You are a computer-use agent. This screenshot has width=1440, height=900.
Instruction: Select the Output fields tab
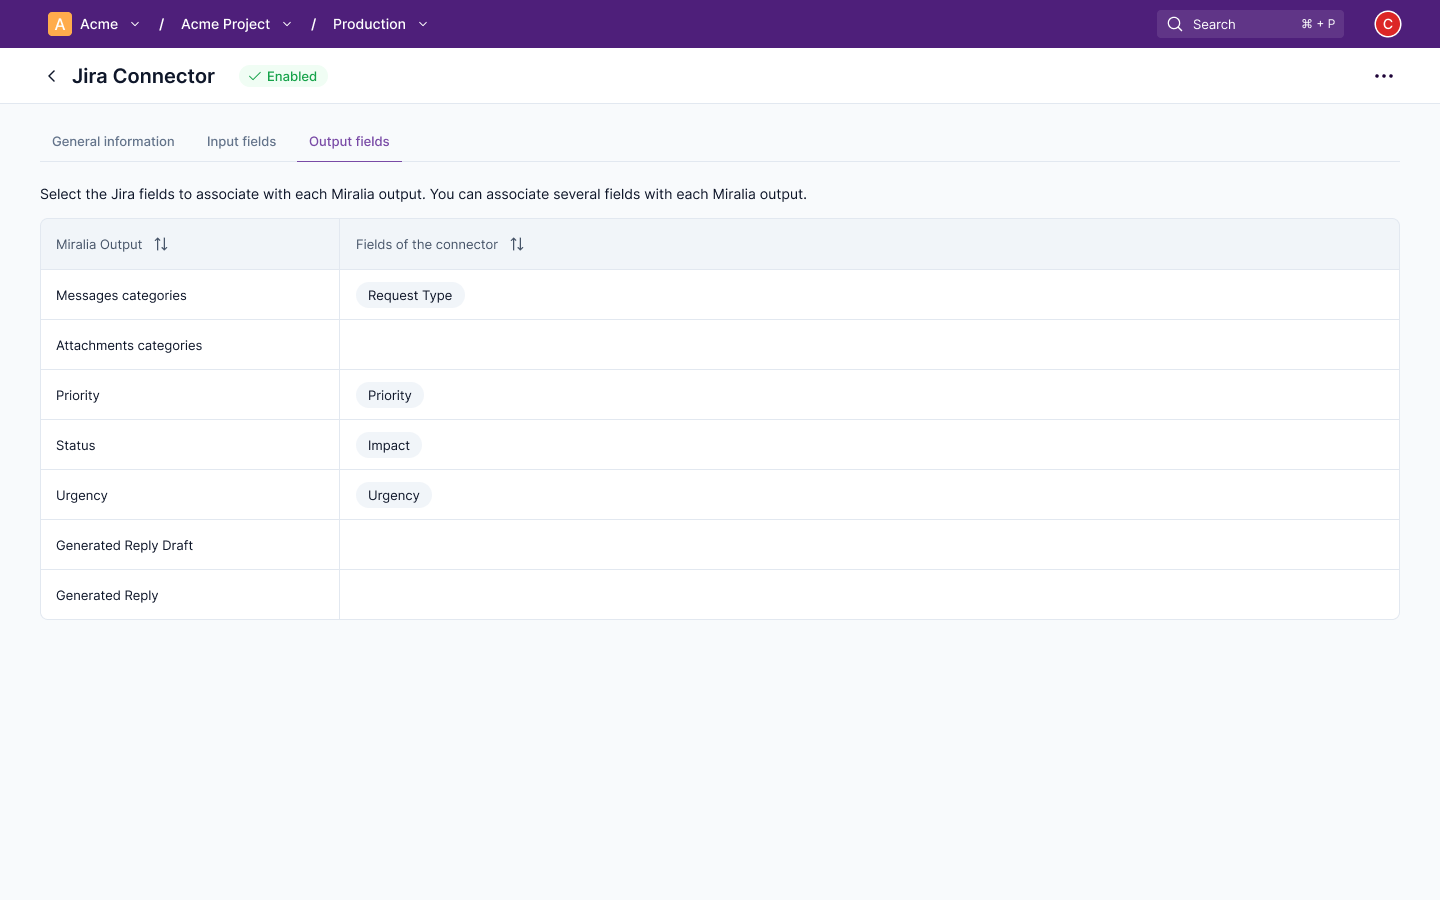point(349,142)
